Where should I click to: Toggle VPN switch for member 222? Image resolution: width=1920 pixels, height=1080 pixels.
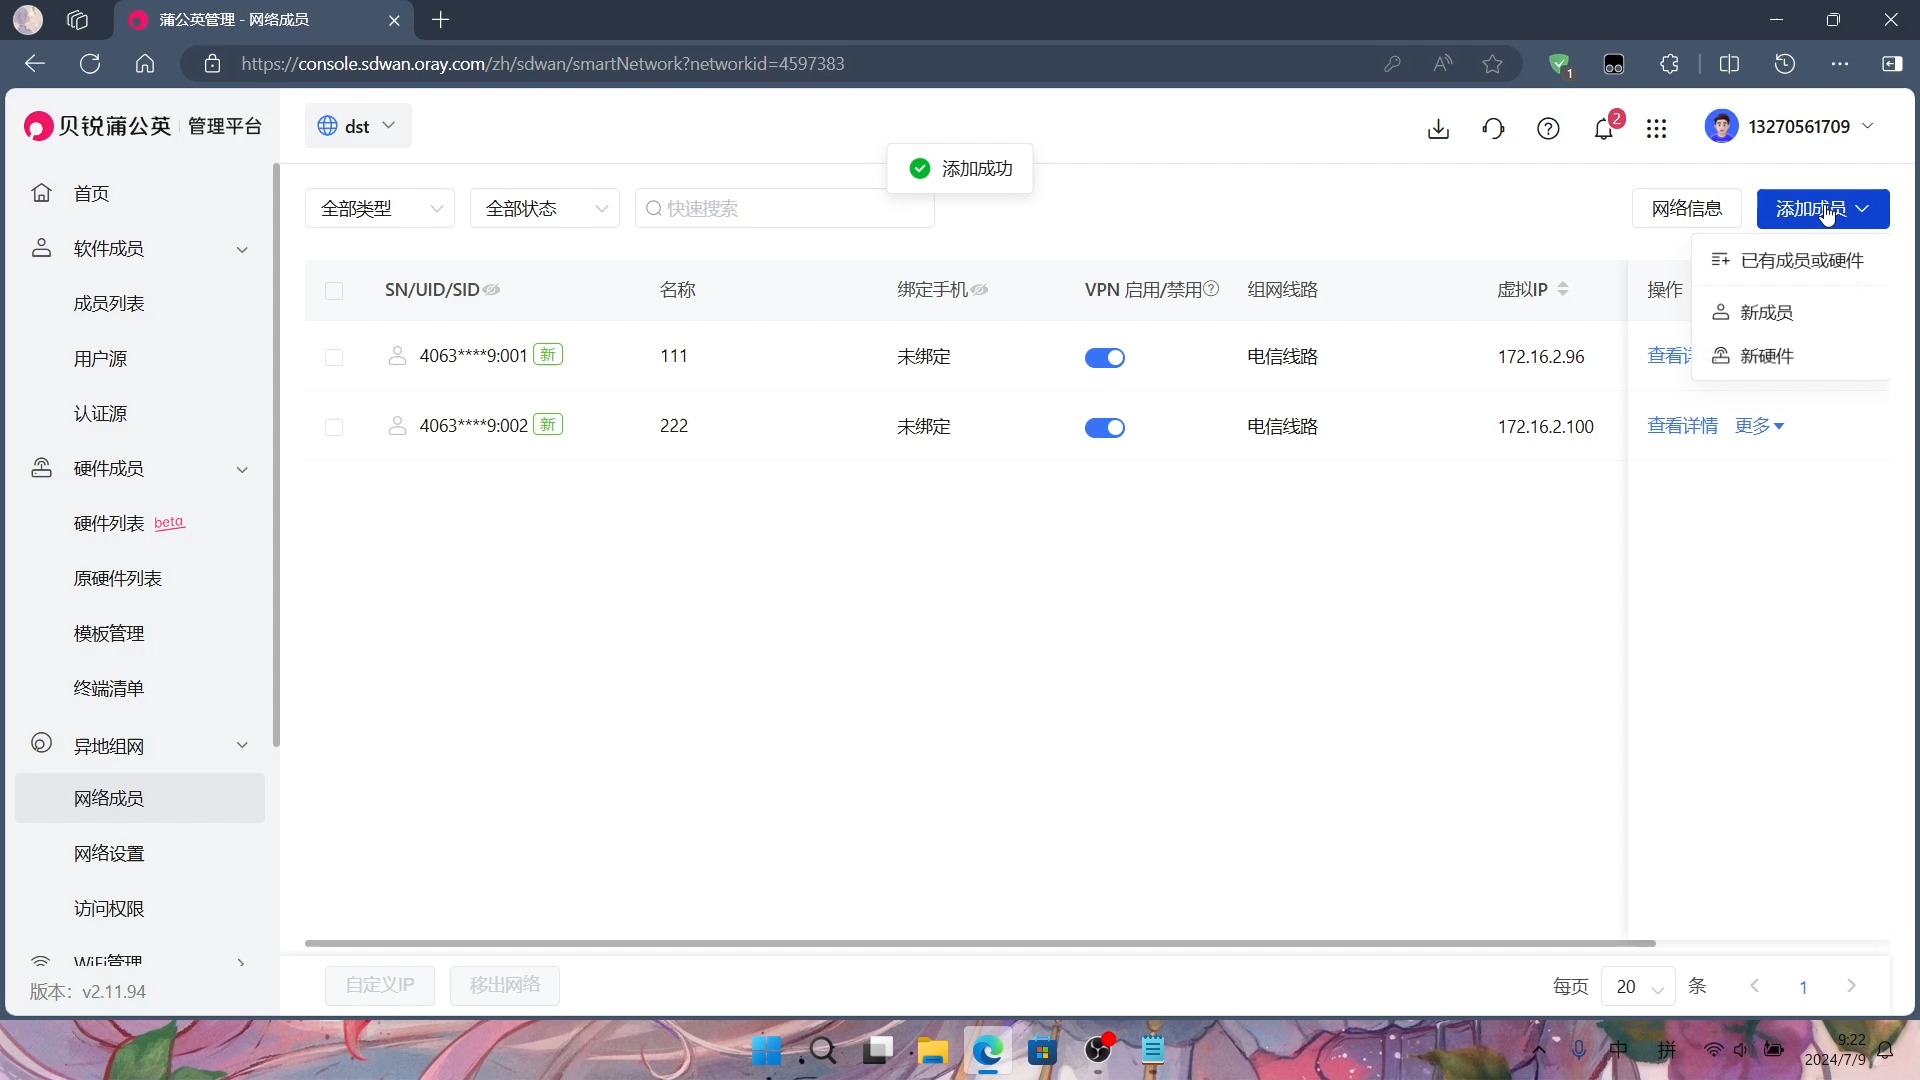1105,427
